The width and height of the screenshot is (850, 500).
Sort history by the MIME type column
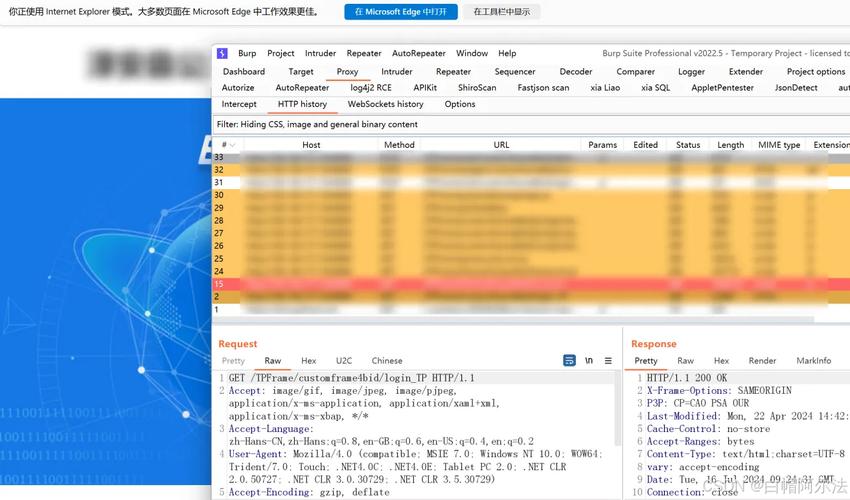(779, 145)
